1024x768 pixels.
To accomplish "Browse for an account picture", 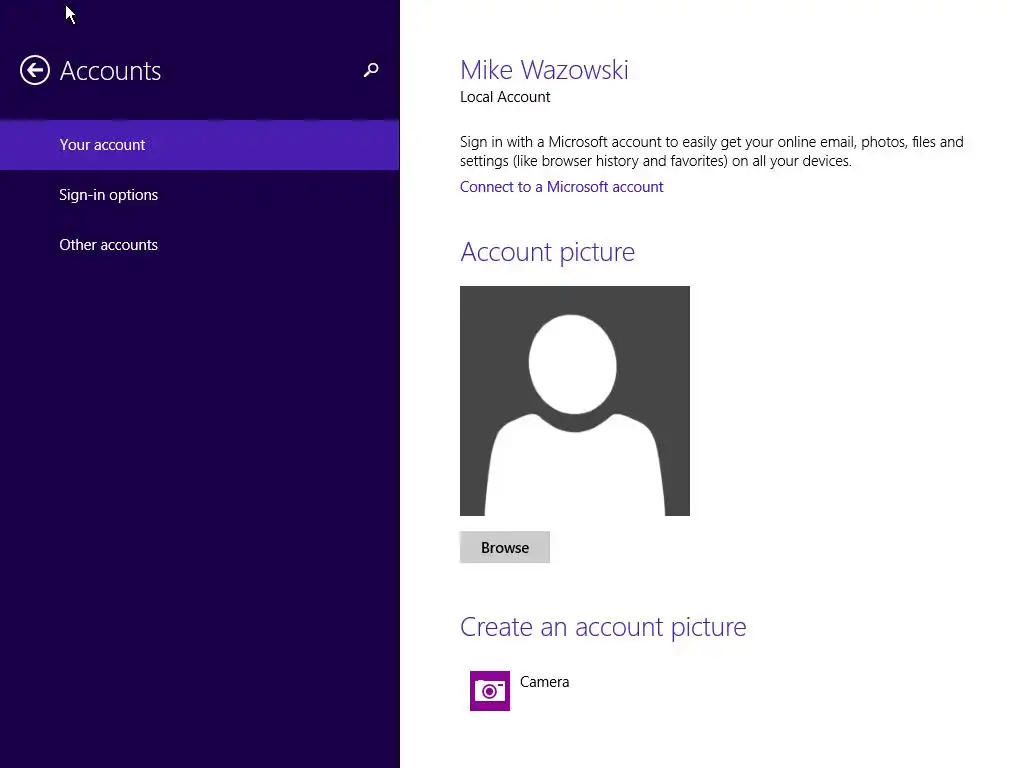I will pos(505,547).
